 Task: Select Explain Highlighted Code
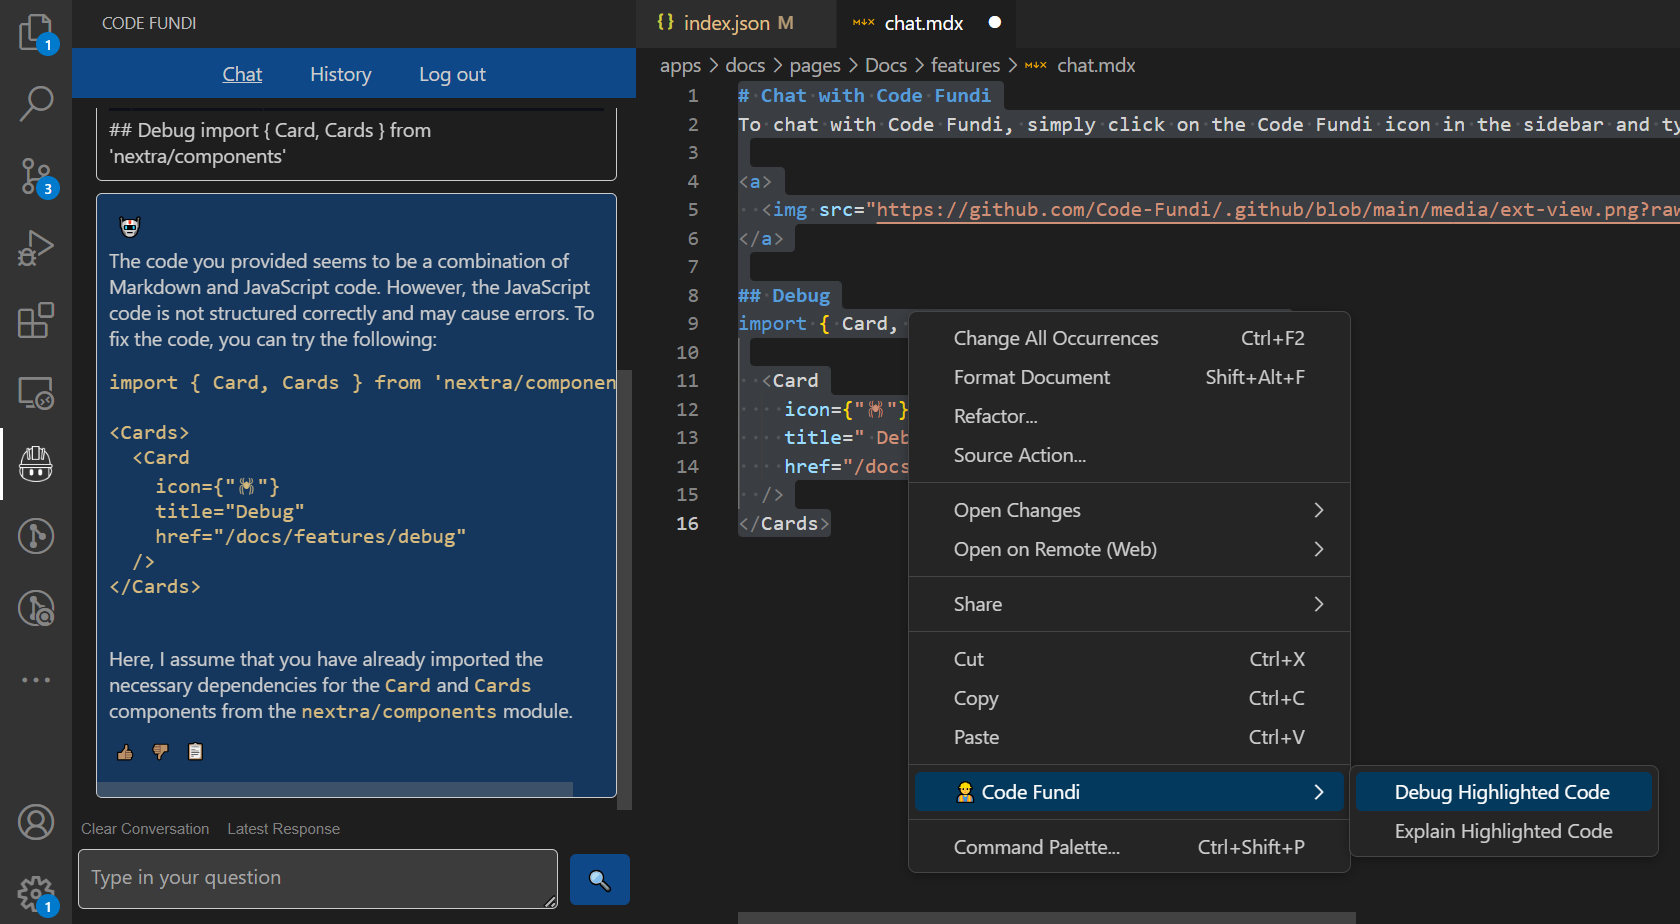pyautogui.click(x=1503, y=831)
